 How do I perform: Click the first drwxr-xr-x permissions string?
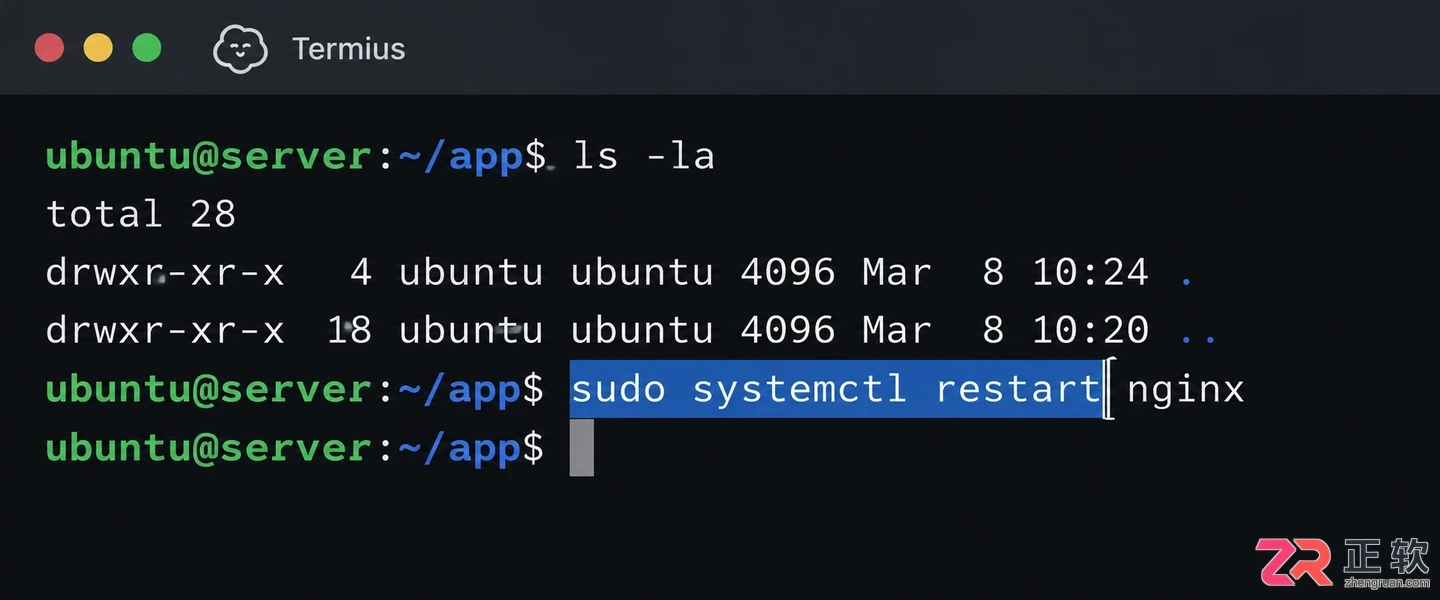(x=165, y=272)
